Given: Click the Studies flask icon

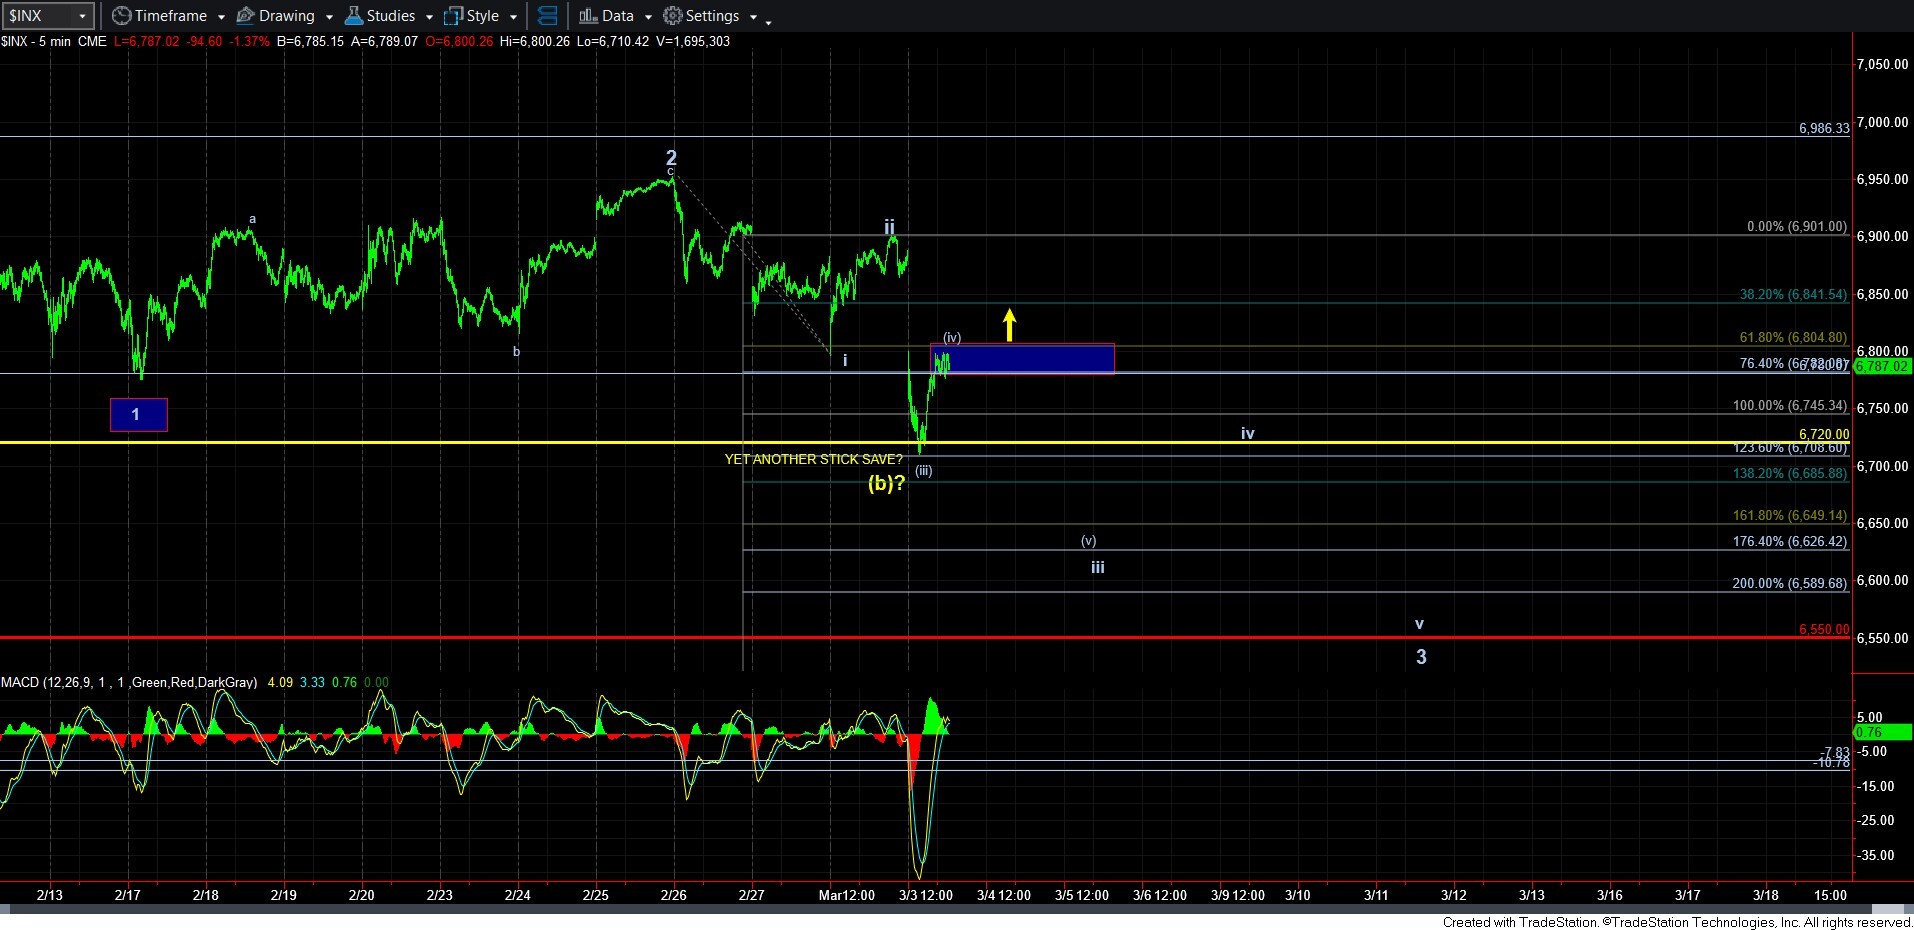Looking at the screenshot, I should pos(354,16).
